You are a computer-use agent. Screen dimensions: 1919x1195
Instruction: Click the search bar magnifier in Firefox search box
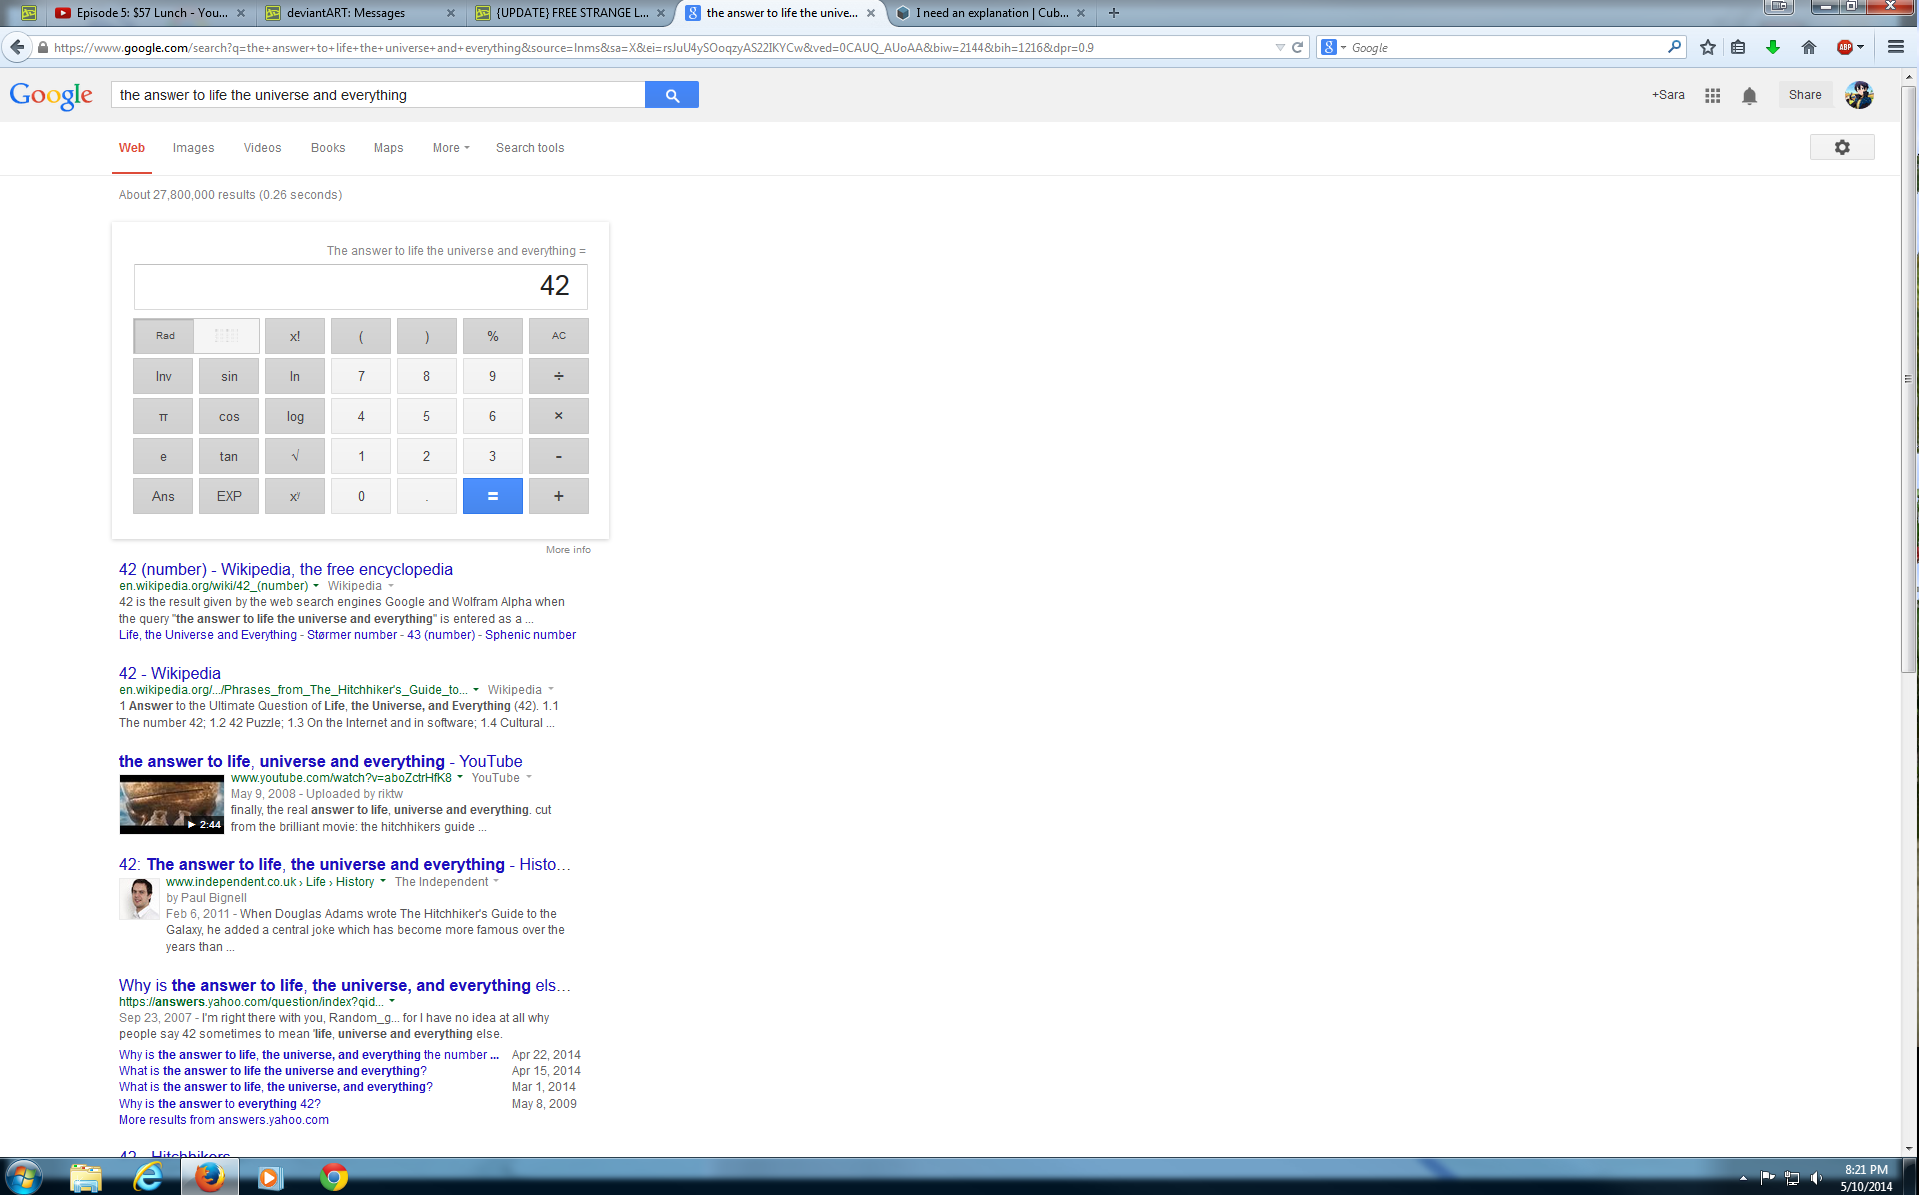click(x=1674, y=47)
